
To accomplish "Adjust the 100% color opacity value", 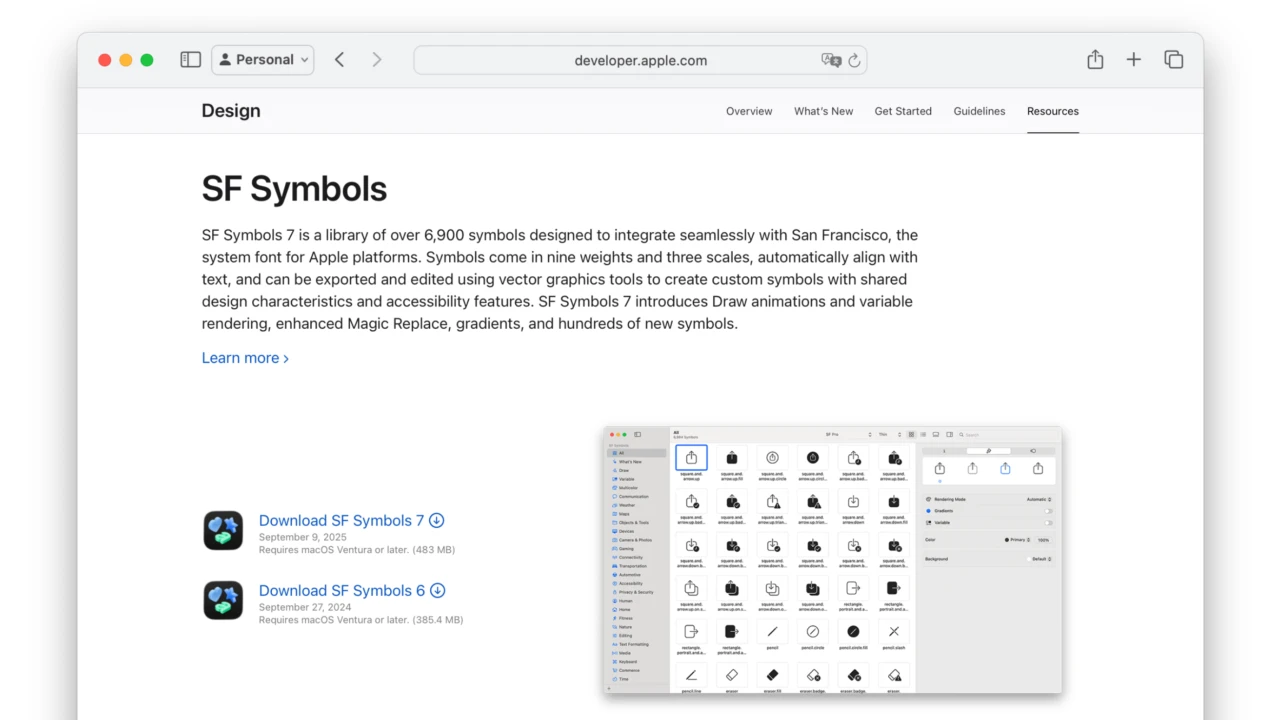I will (1044, 539).
